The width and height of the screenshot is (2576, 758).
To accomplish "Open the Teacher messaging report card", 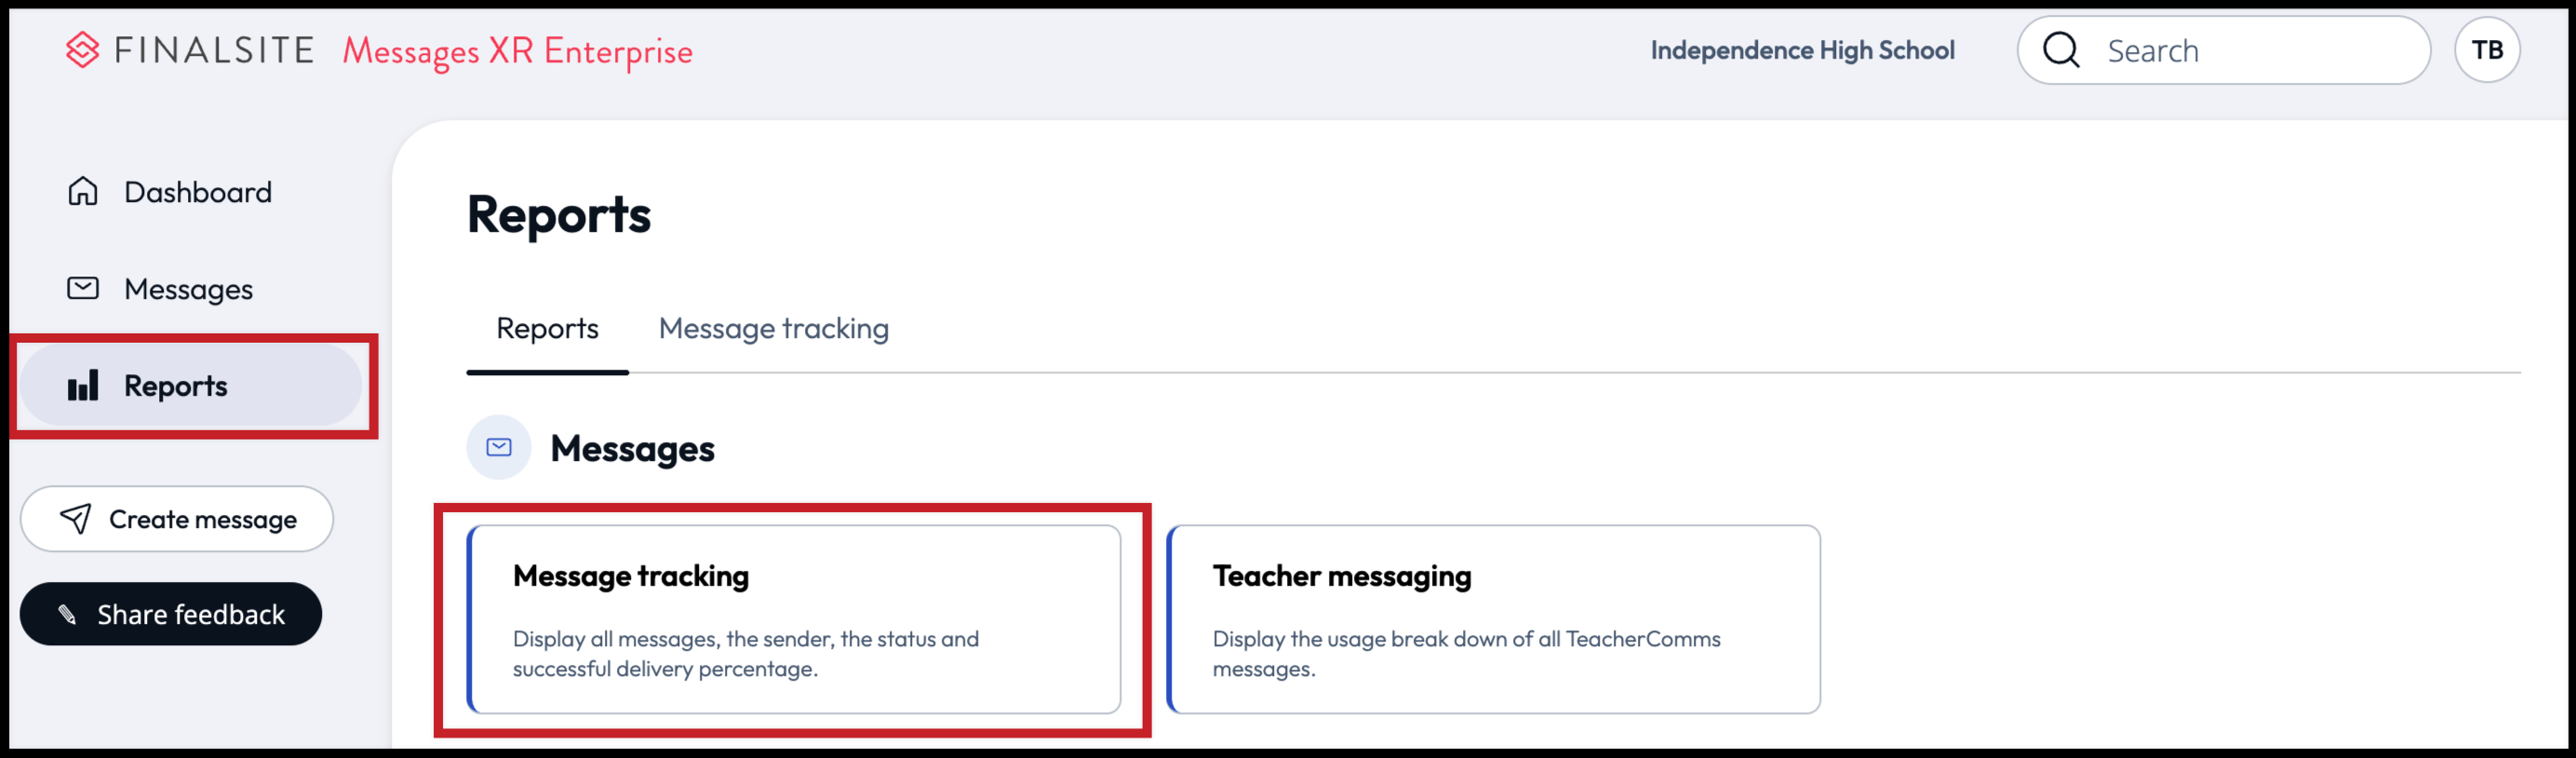I will click(1494, 620).
